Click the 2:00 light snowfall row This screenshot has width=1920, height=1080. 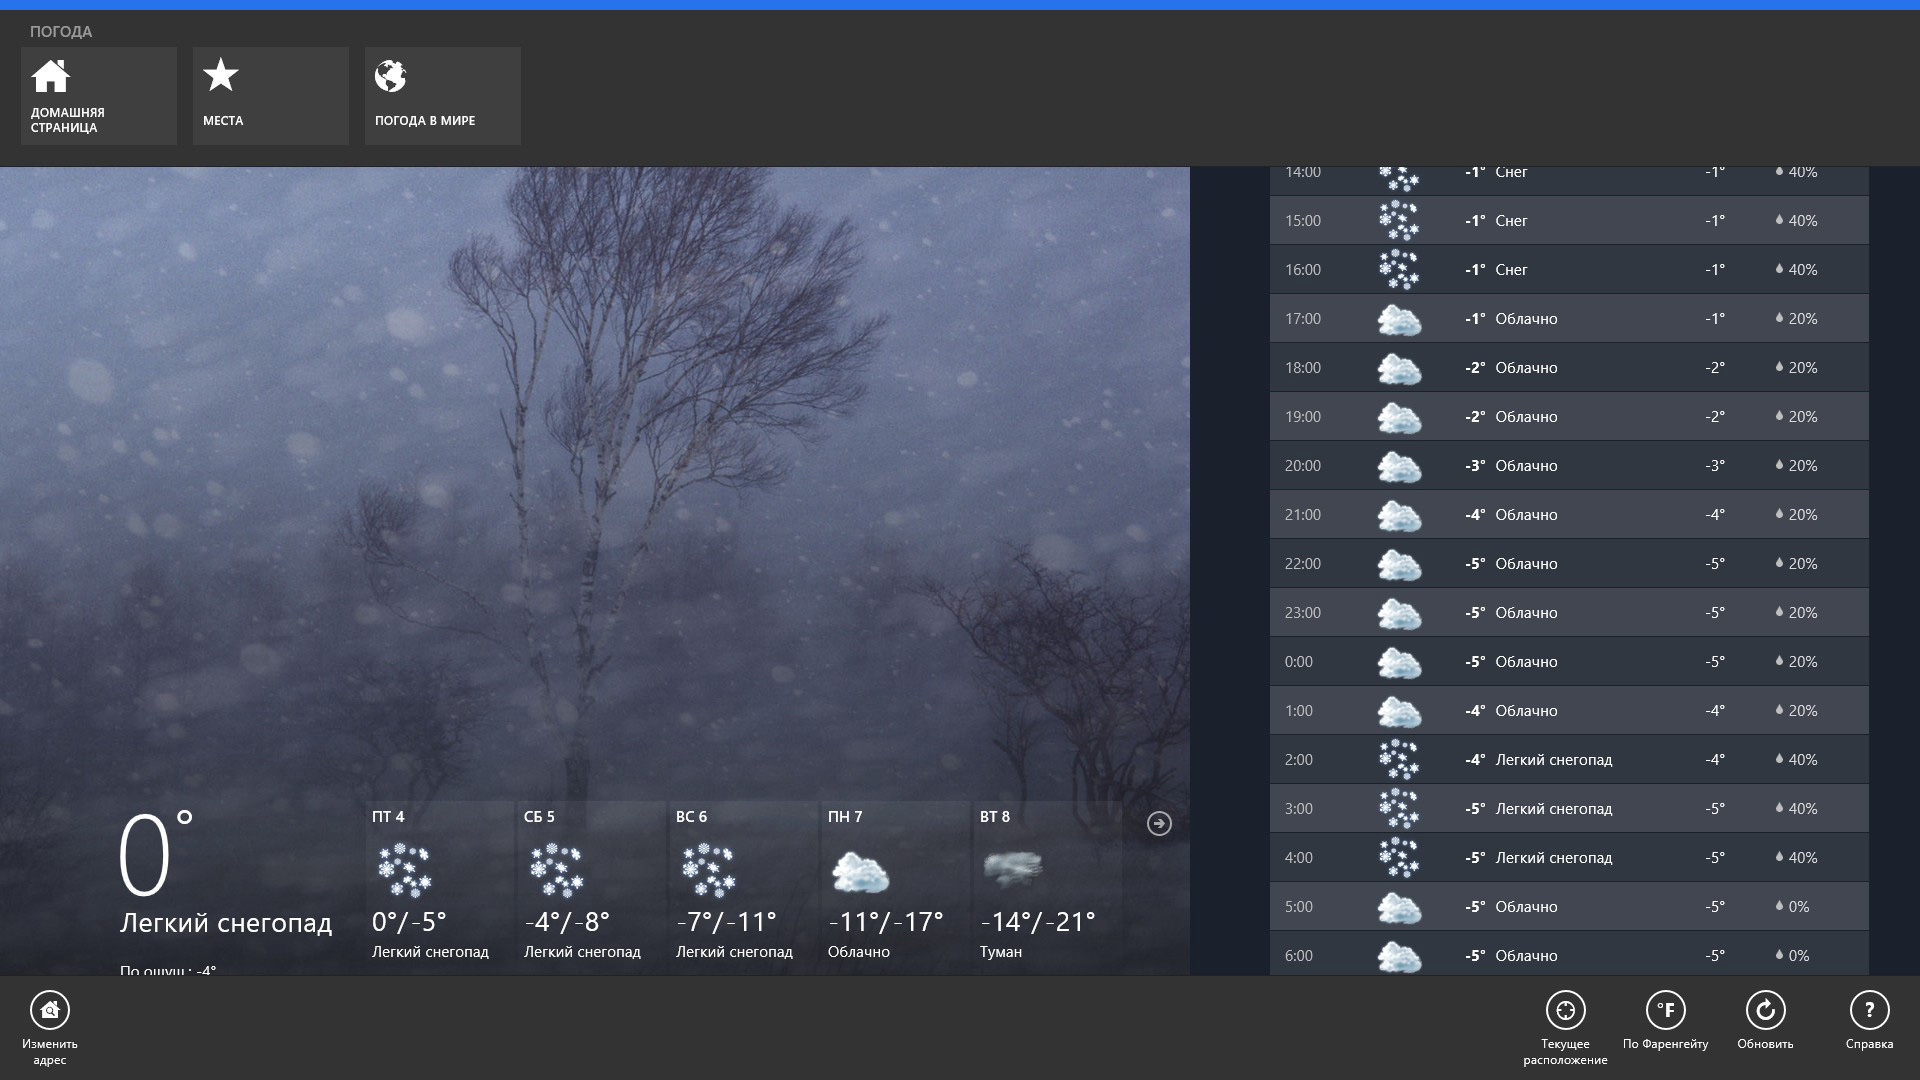point(1568,760)
